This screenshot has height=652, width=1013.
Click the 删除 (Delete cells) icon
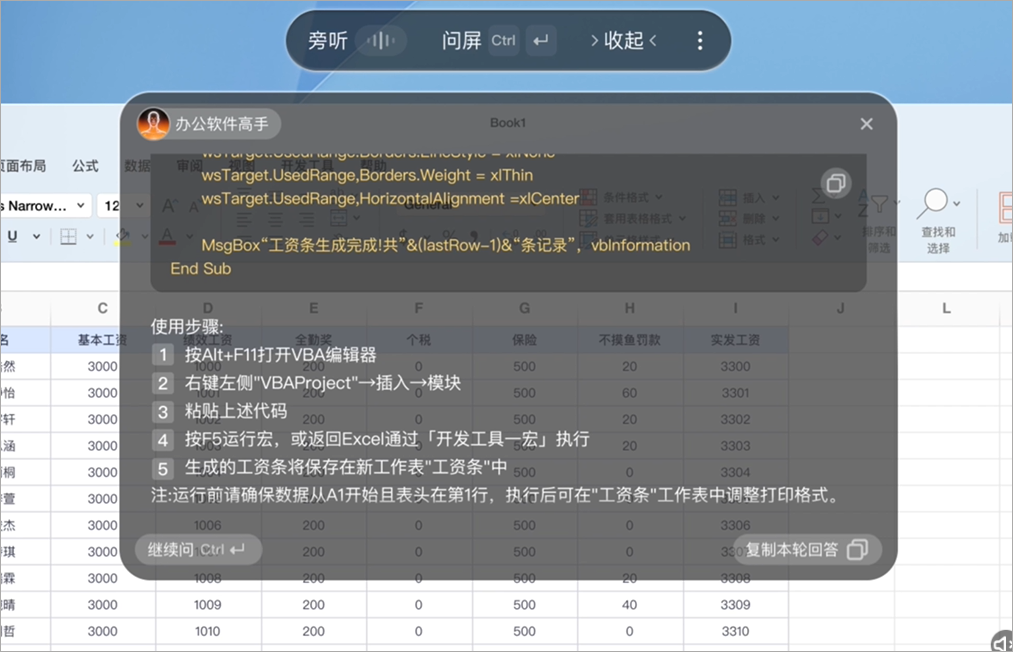(728, 217)
